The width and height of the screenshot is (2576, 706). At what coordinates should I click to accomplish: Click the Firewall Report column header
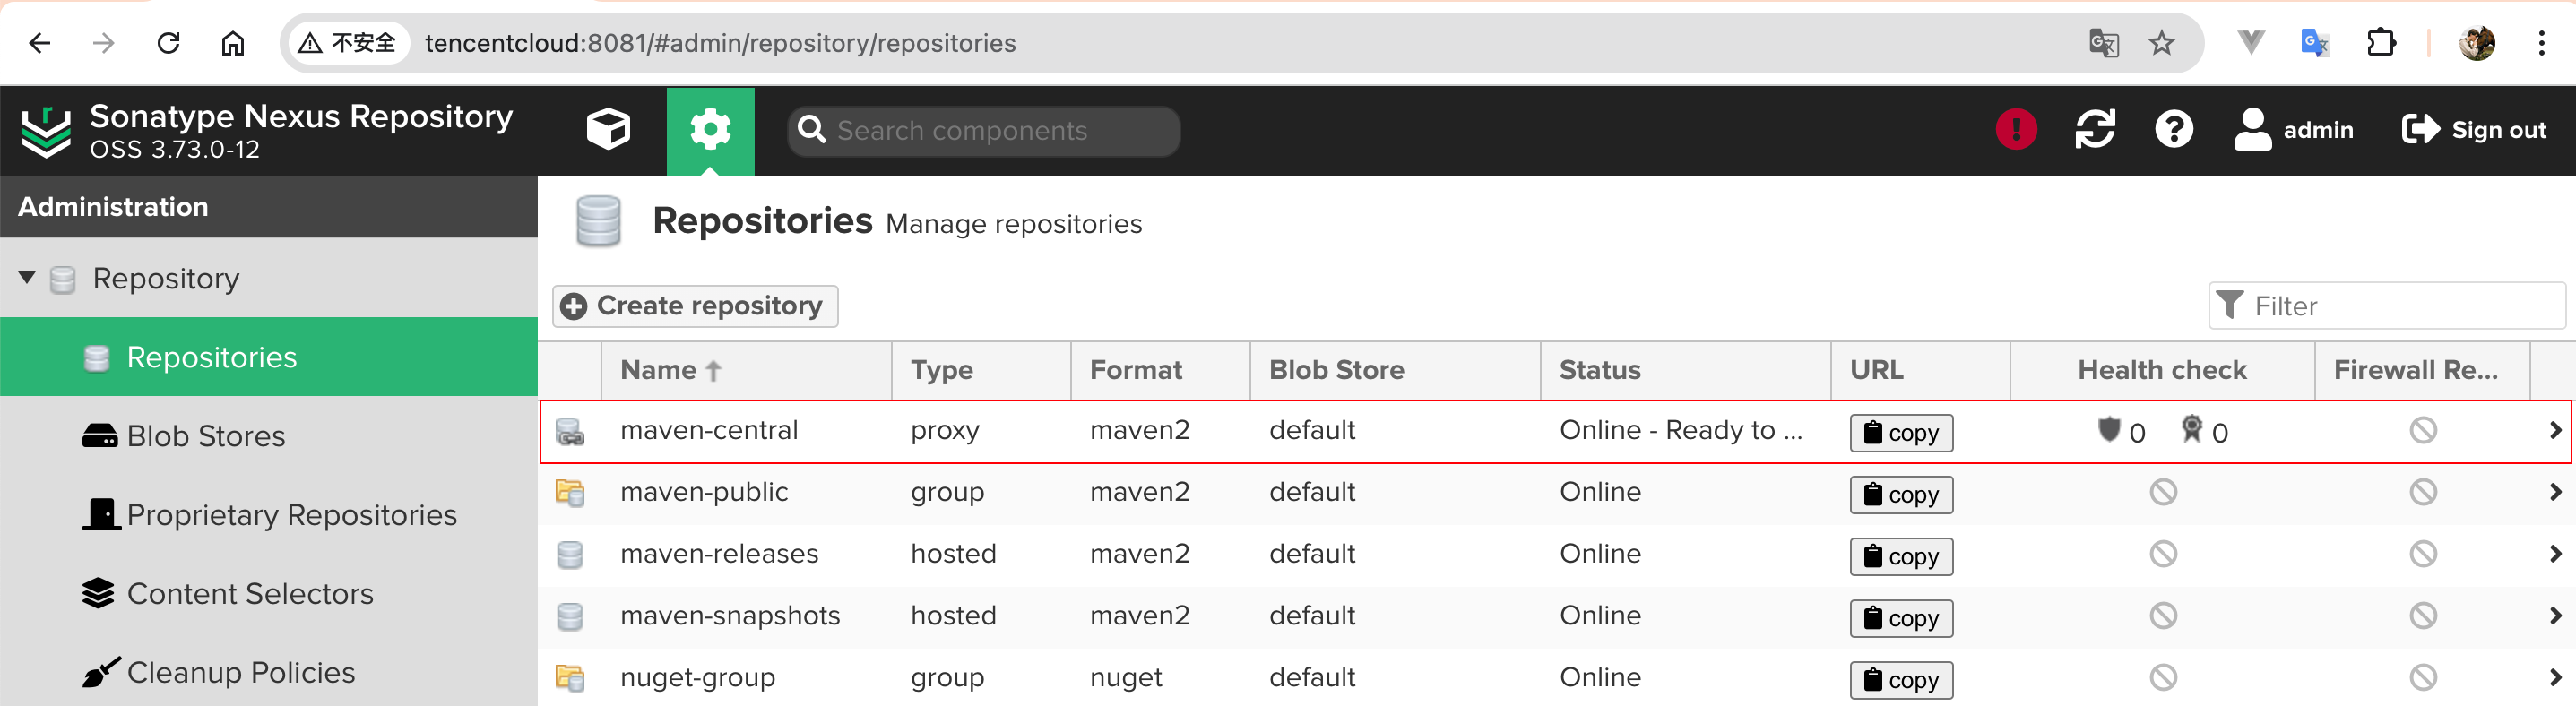pyautogui.click(x=2422, y=370)
